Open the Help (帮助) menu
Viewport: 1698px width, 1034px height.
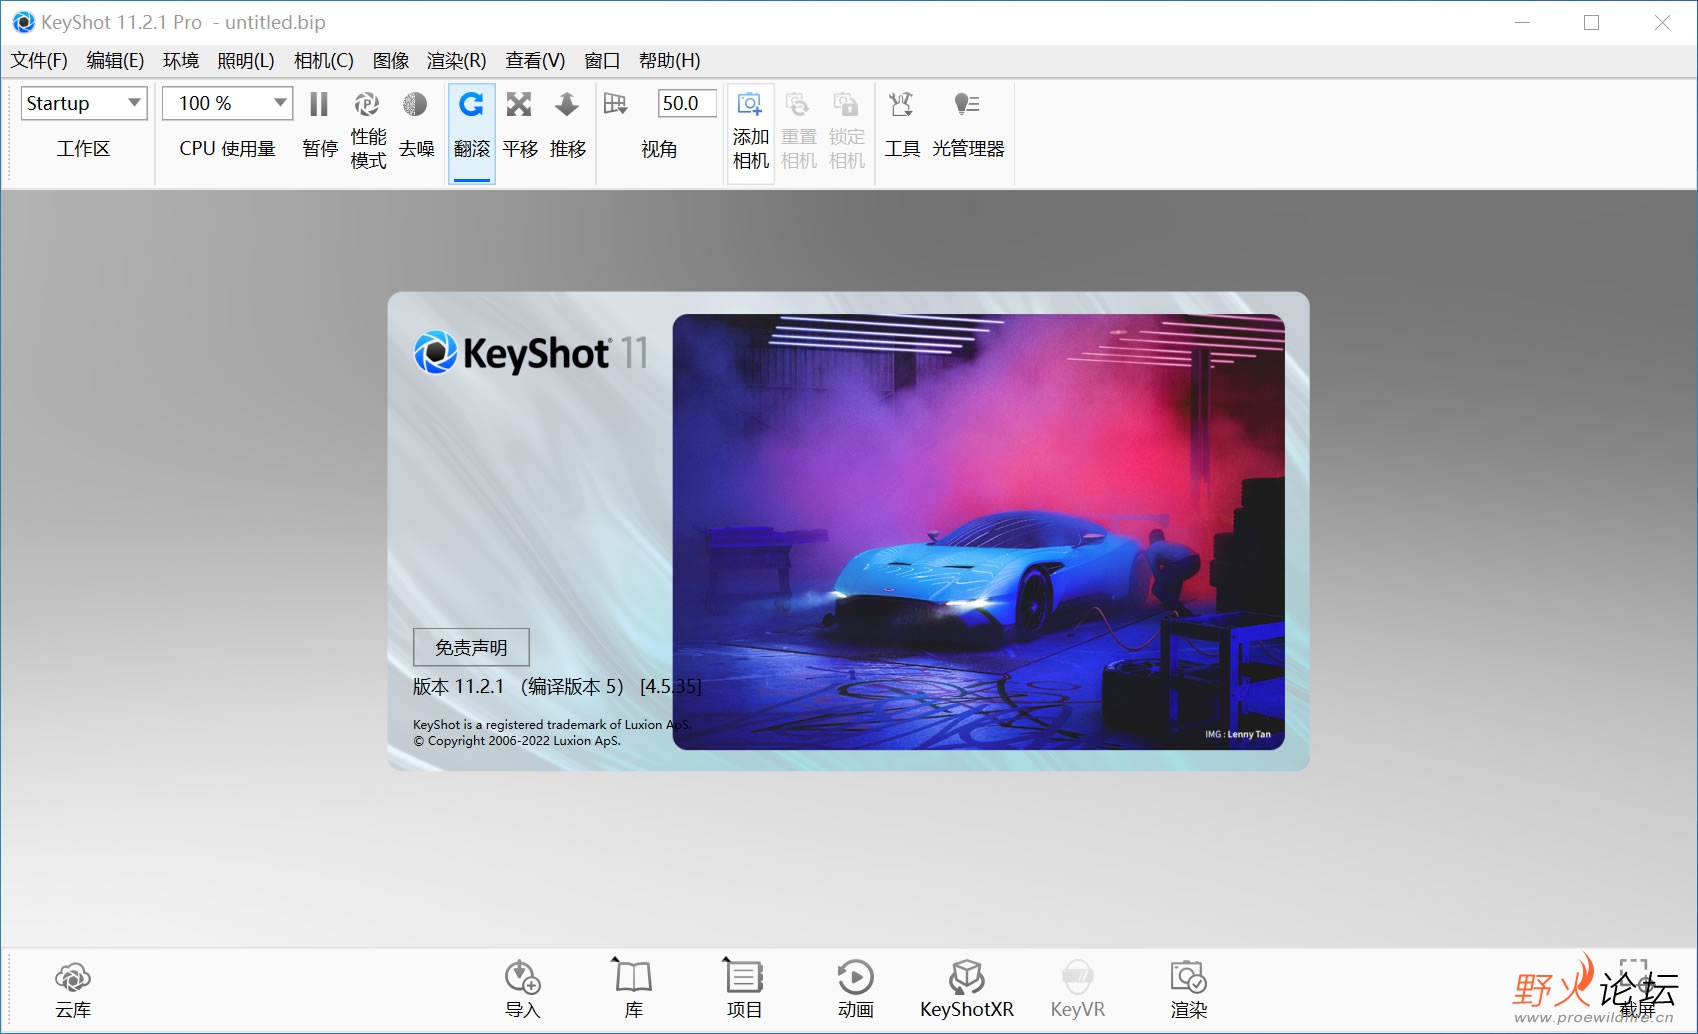coord(669,61)
